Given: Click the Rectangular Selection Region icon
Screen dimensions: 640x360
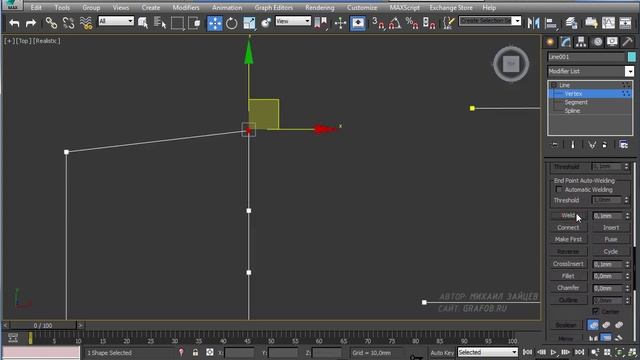Looking at the screenshot, I should point(177,23).
